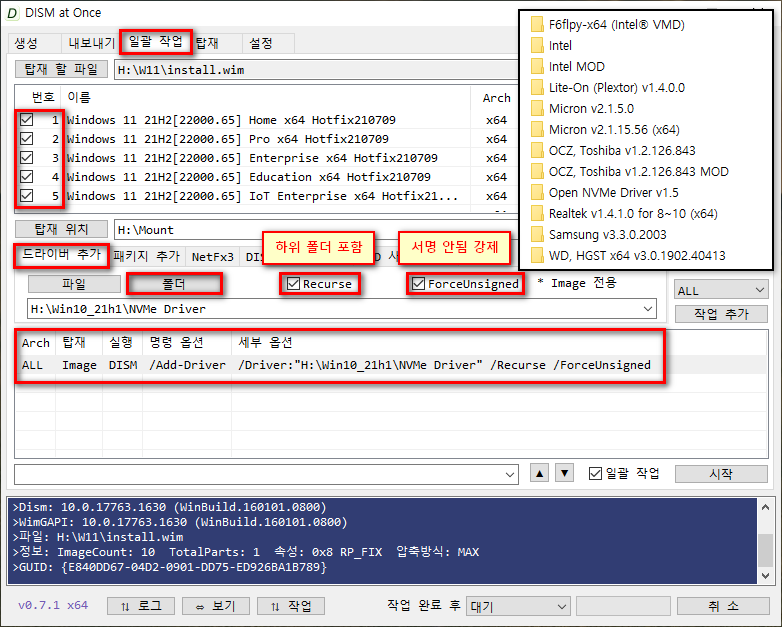The height and width of the screenshot is (627, 782).
Task: Click the 폴더 button
Action: (174, 284)
